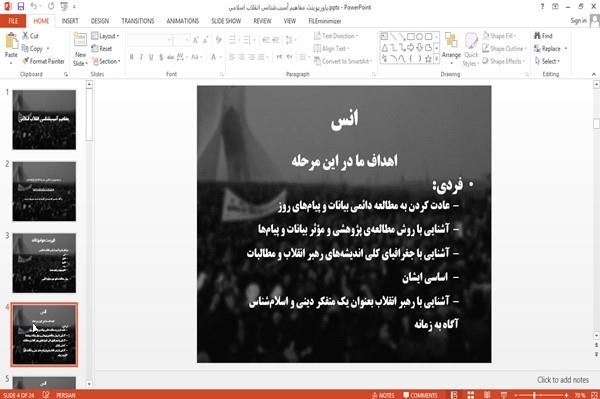Cut the selection with scissors icon

tap(30, 36)
